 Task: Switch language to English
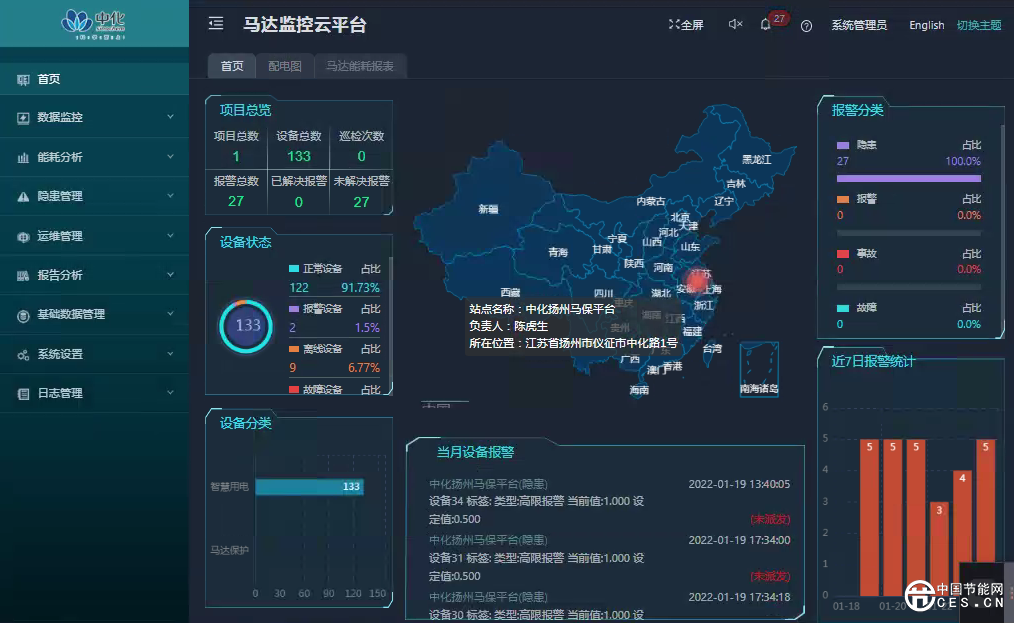coord(927,25)
